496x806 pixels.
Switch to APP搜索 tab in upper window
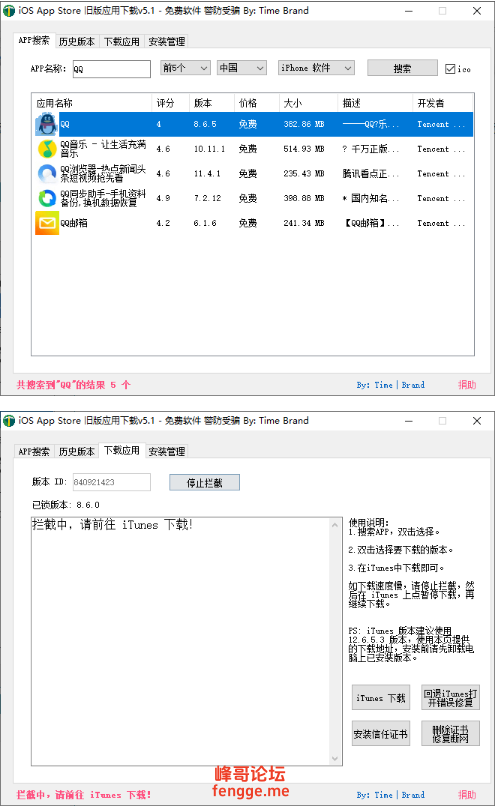coord(34,41)
